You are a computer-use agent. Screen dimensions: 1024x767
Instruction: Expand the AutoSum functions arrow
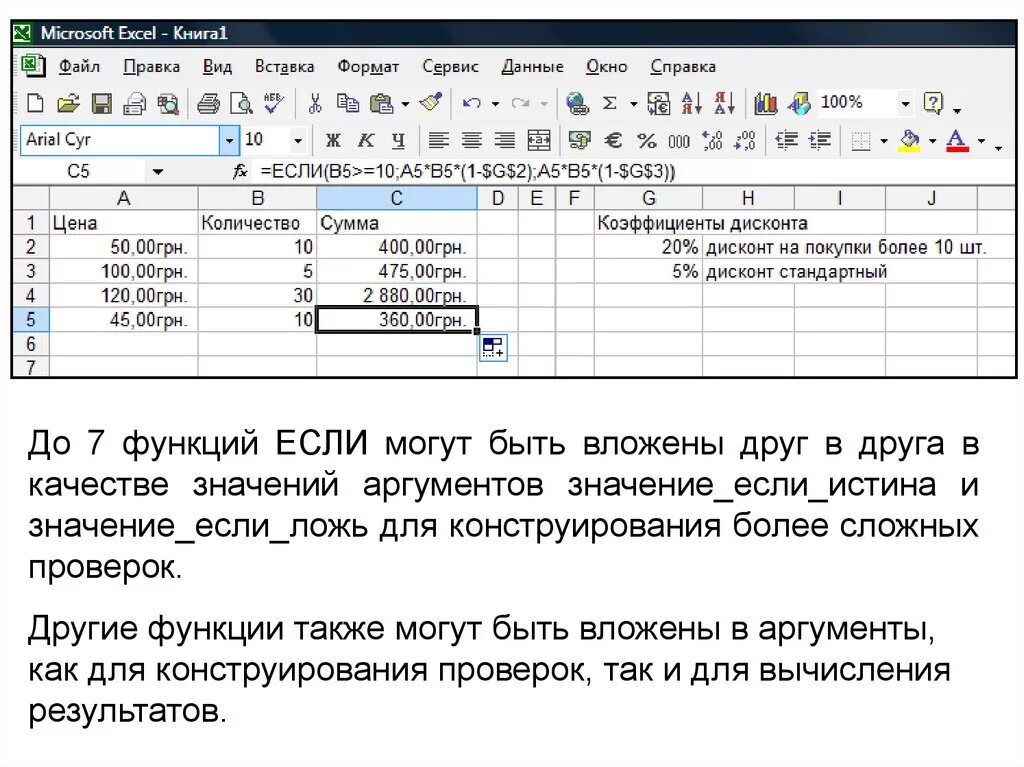click(x=633, y=104)
